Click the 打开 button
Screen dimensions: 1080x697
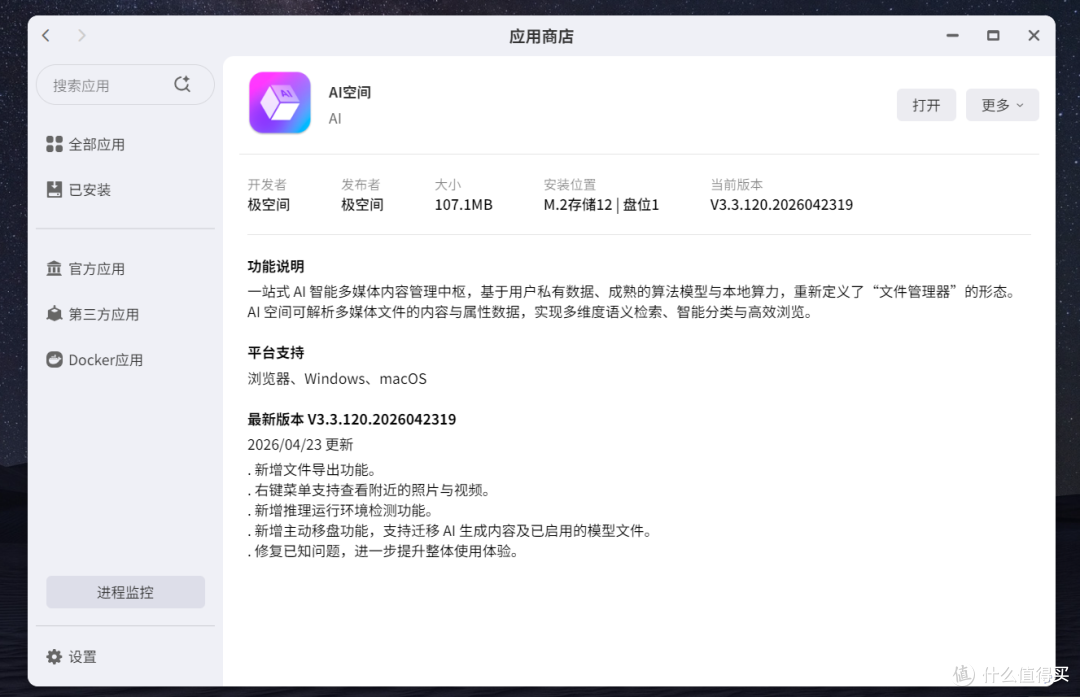tap(926, 105)
